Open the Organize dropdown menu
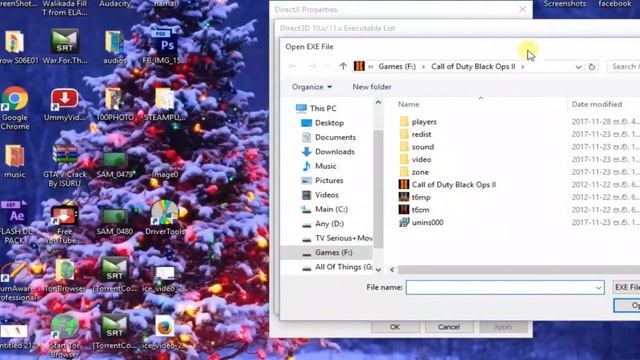Image resolution: width=640 pixels, height=360 pixels. click(x=312, y=87)
